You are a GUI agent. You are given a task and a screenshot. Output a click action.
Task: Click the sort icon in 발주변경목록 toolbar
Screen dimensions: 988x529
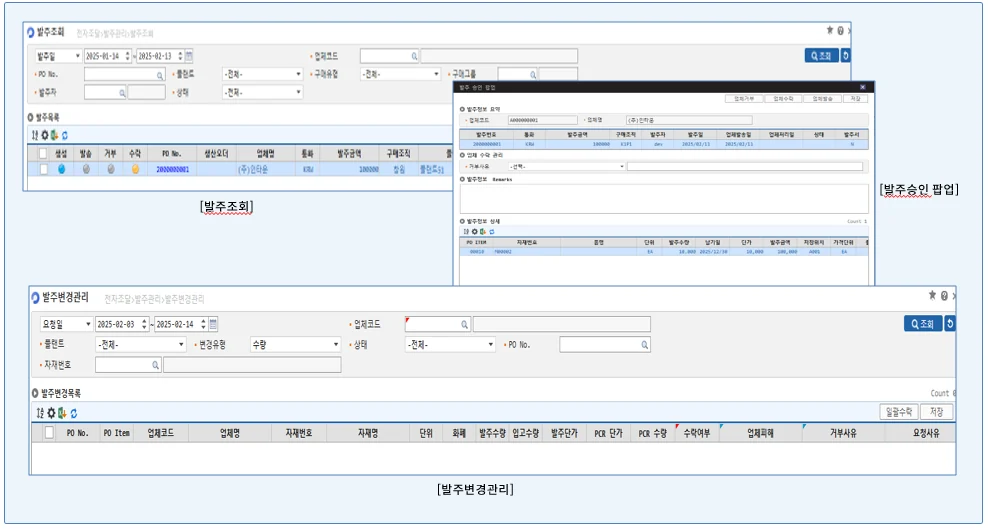(x=40, y=413)
